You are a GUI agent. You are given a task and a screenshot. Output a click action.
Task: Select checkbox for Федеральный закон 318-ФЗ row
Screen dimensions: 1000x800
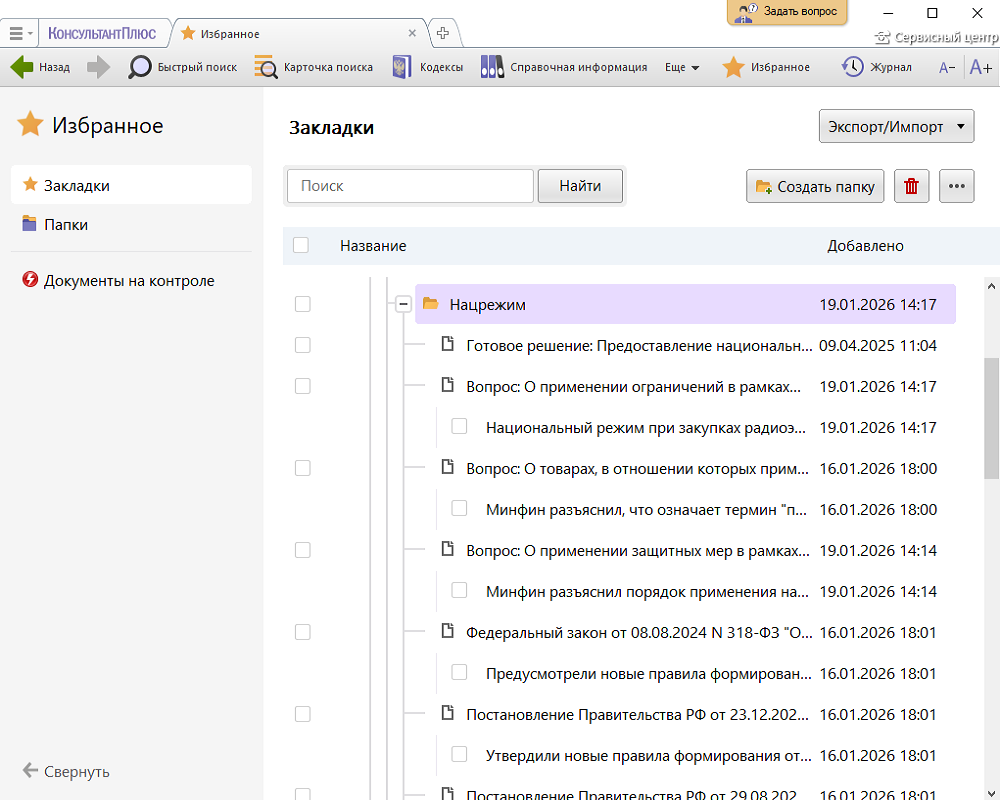point(303,632)
